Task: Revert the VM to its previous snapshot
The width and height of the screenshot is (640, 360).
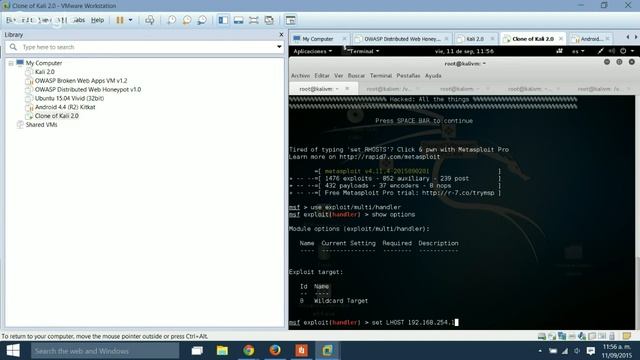Action: pyautogui.click(x=187, y=20)
